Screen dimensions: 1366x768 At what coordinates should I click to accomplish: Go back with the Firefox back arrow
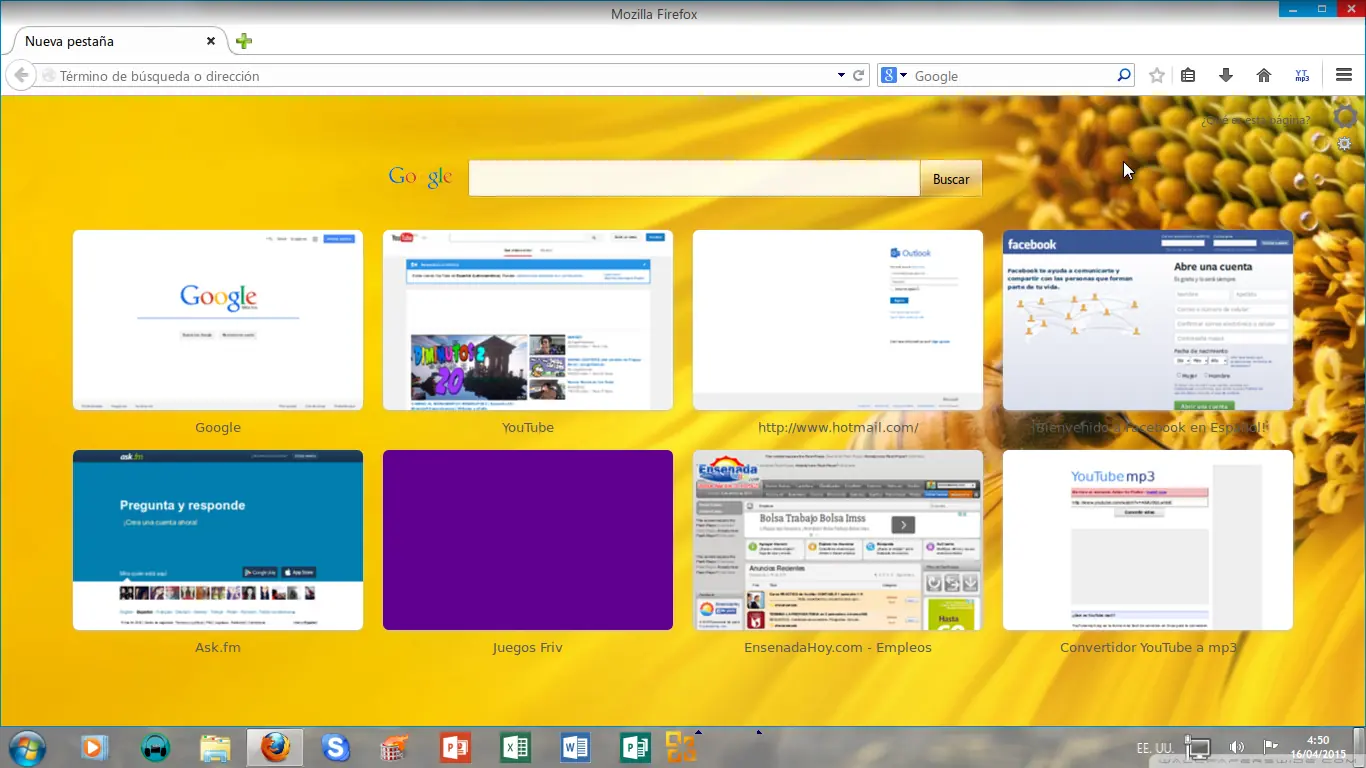[x=20, y=75]
